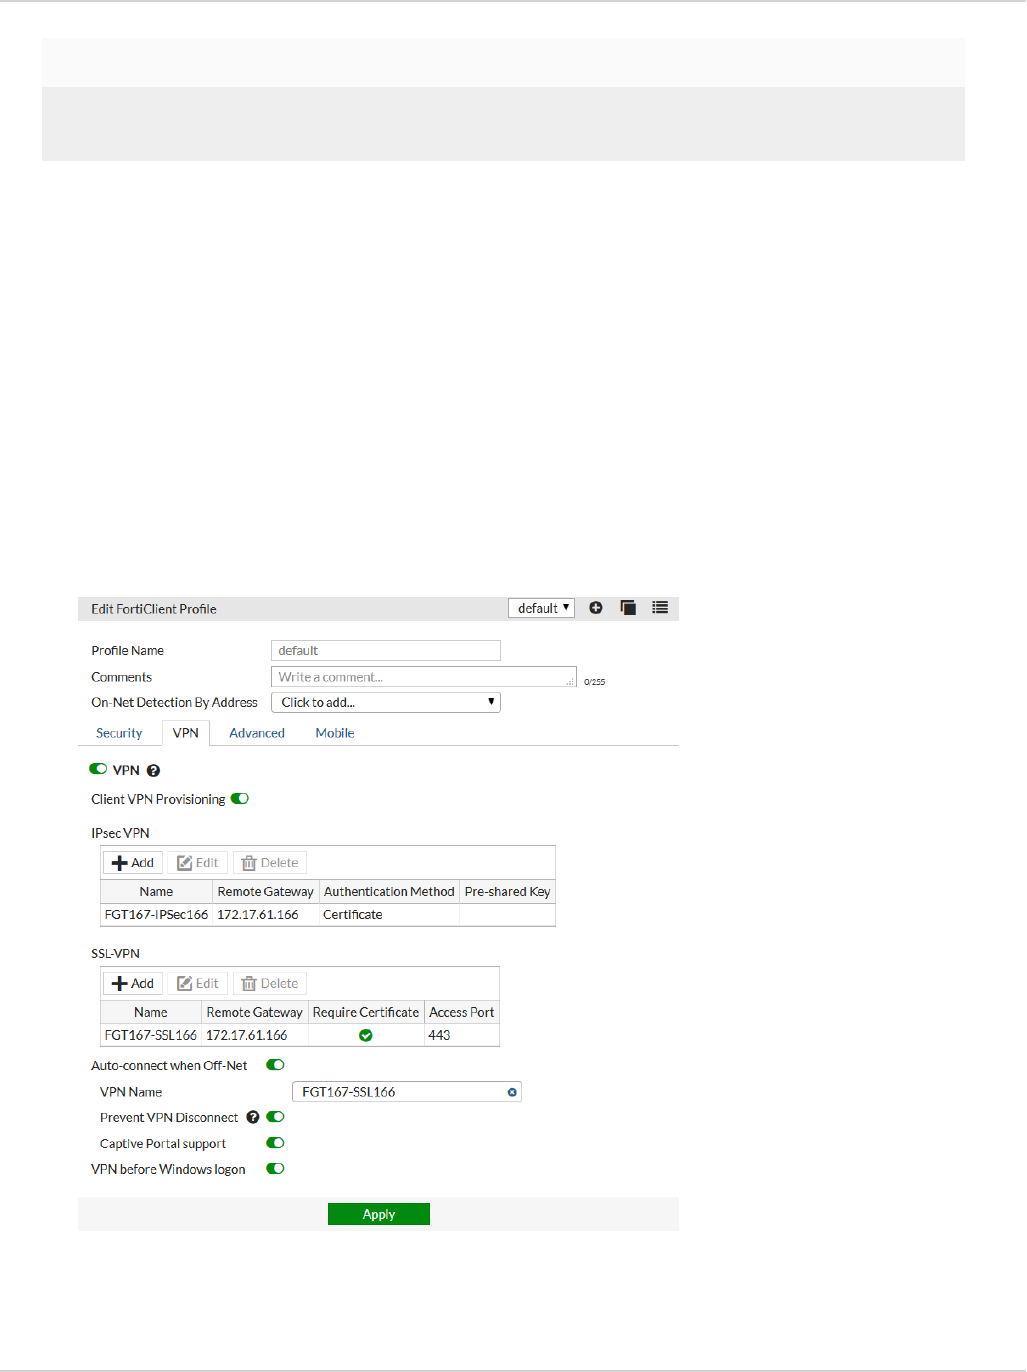Click the Require Certificate column header

[366, 1013]
